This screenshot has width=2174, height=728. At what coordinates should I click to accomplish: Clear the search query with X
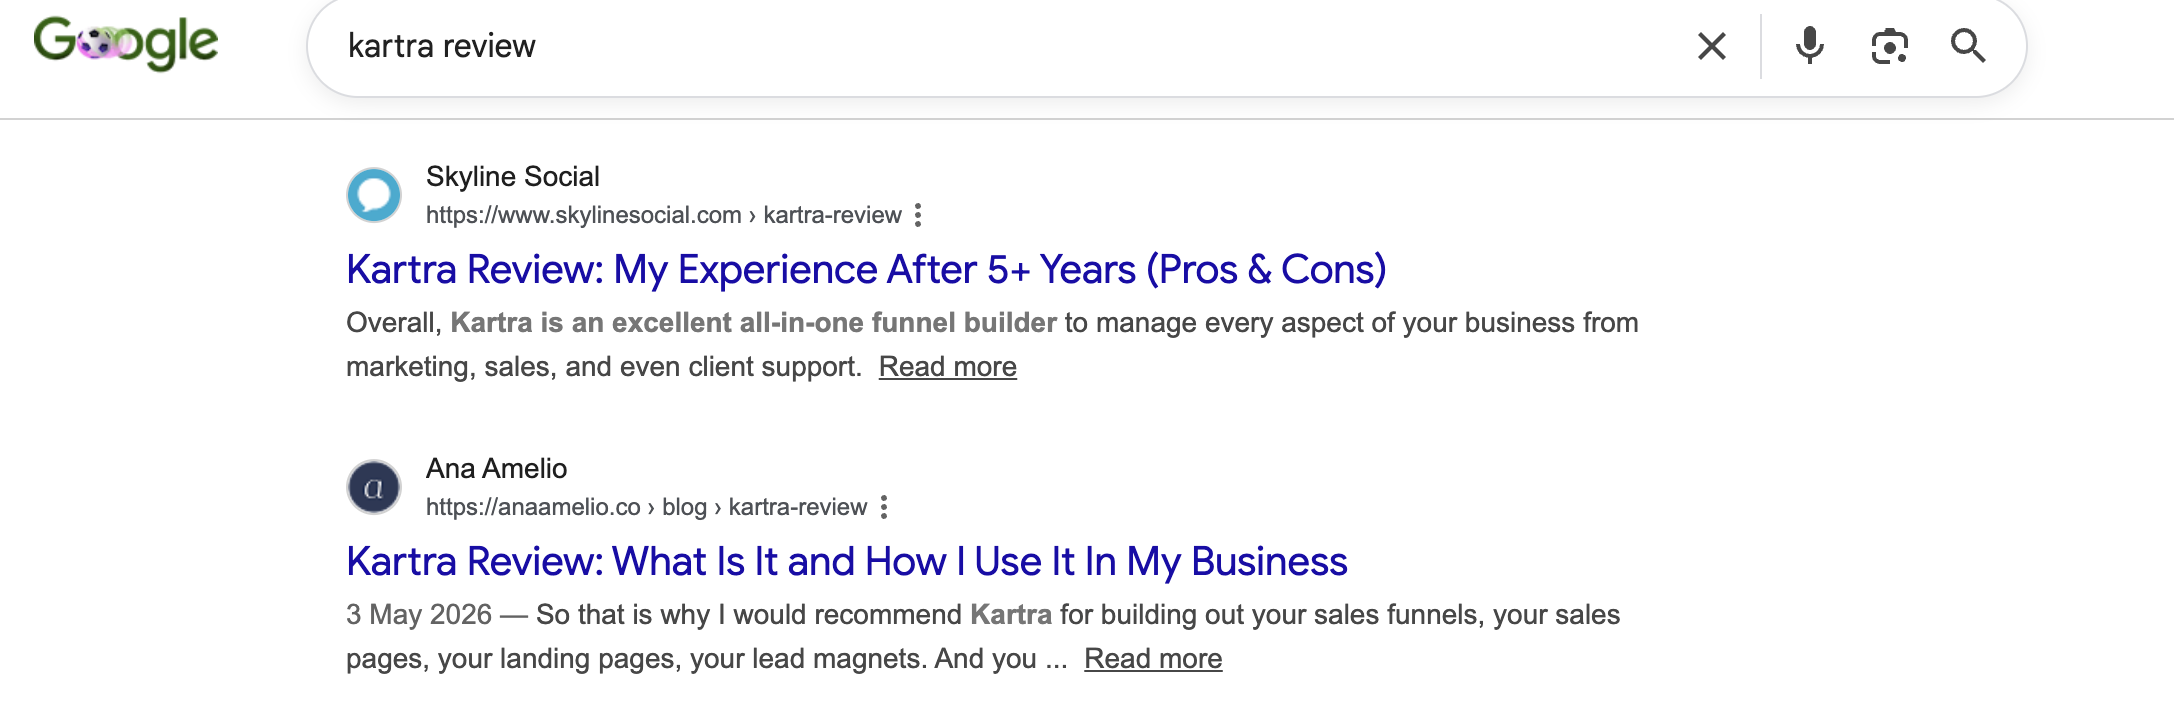[x=1711, y=46]
